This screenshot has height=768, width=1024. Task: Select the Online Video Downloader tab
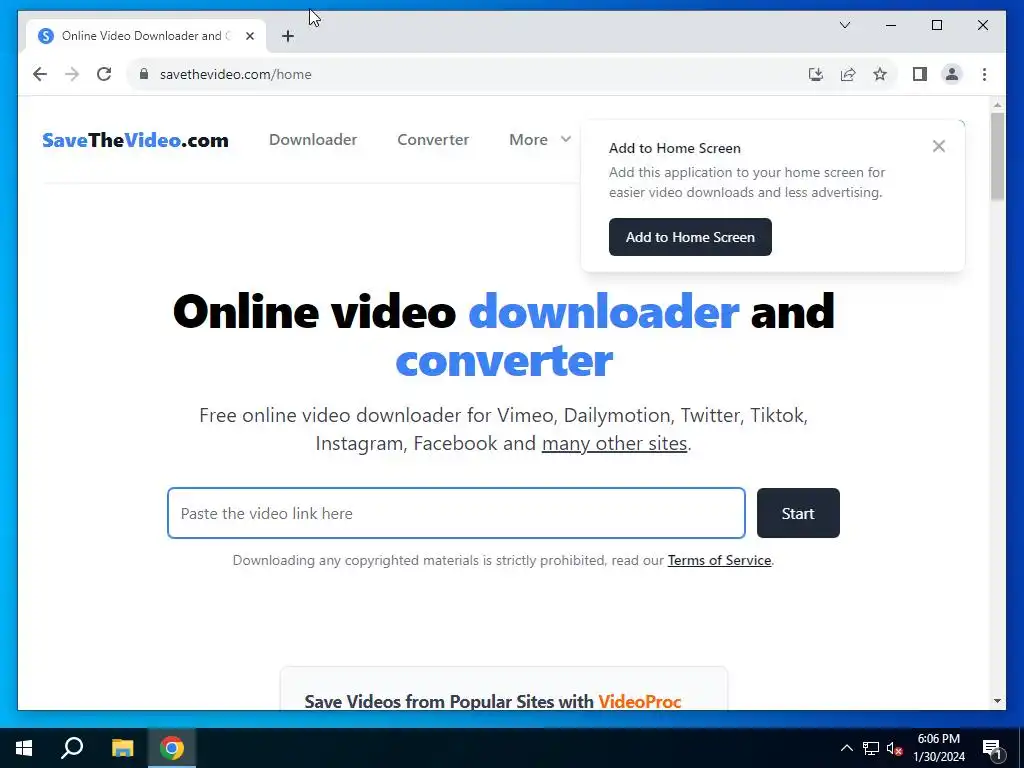(x=146, y=36)
